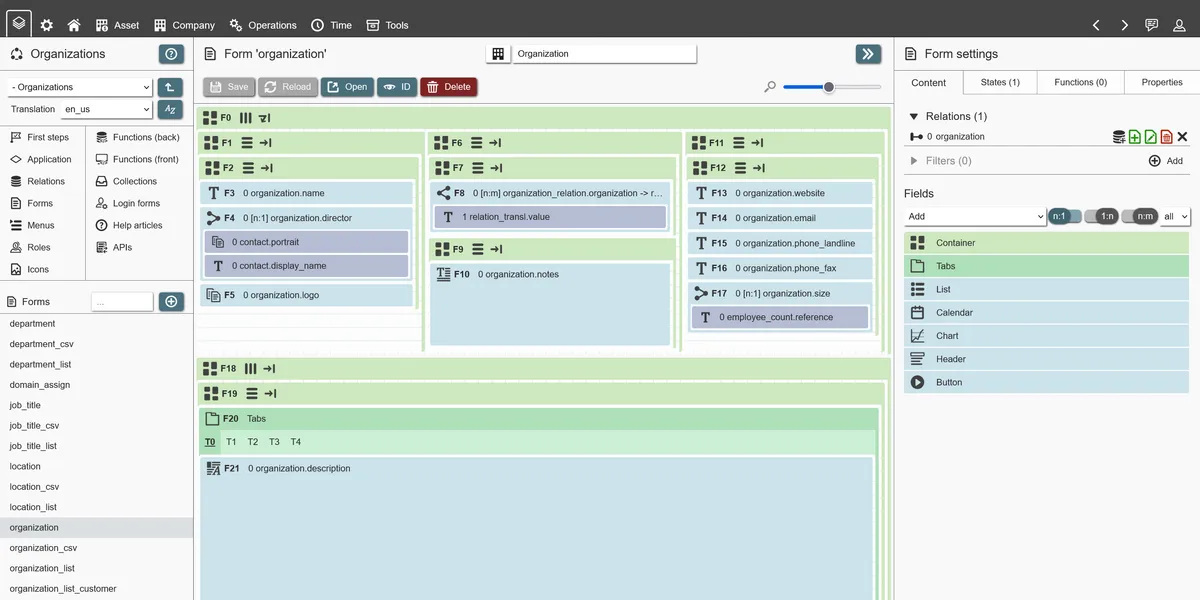
Task: Open the Asset menu
Action: pos(117,25)
